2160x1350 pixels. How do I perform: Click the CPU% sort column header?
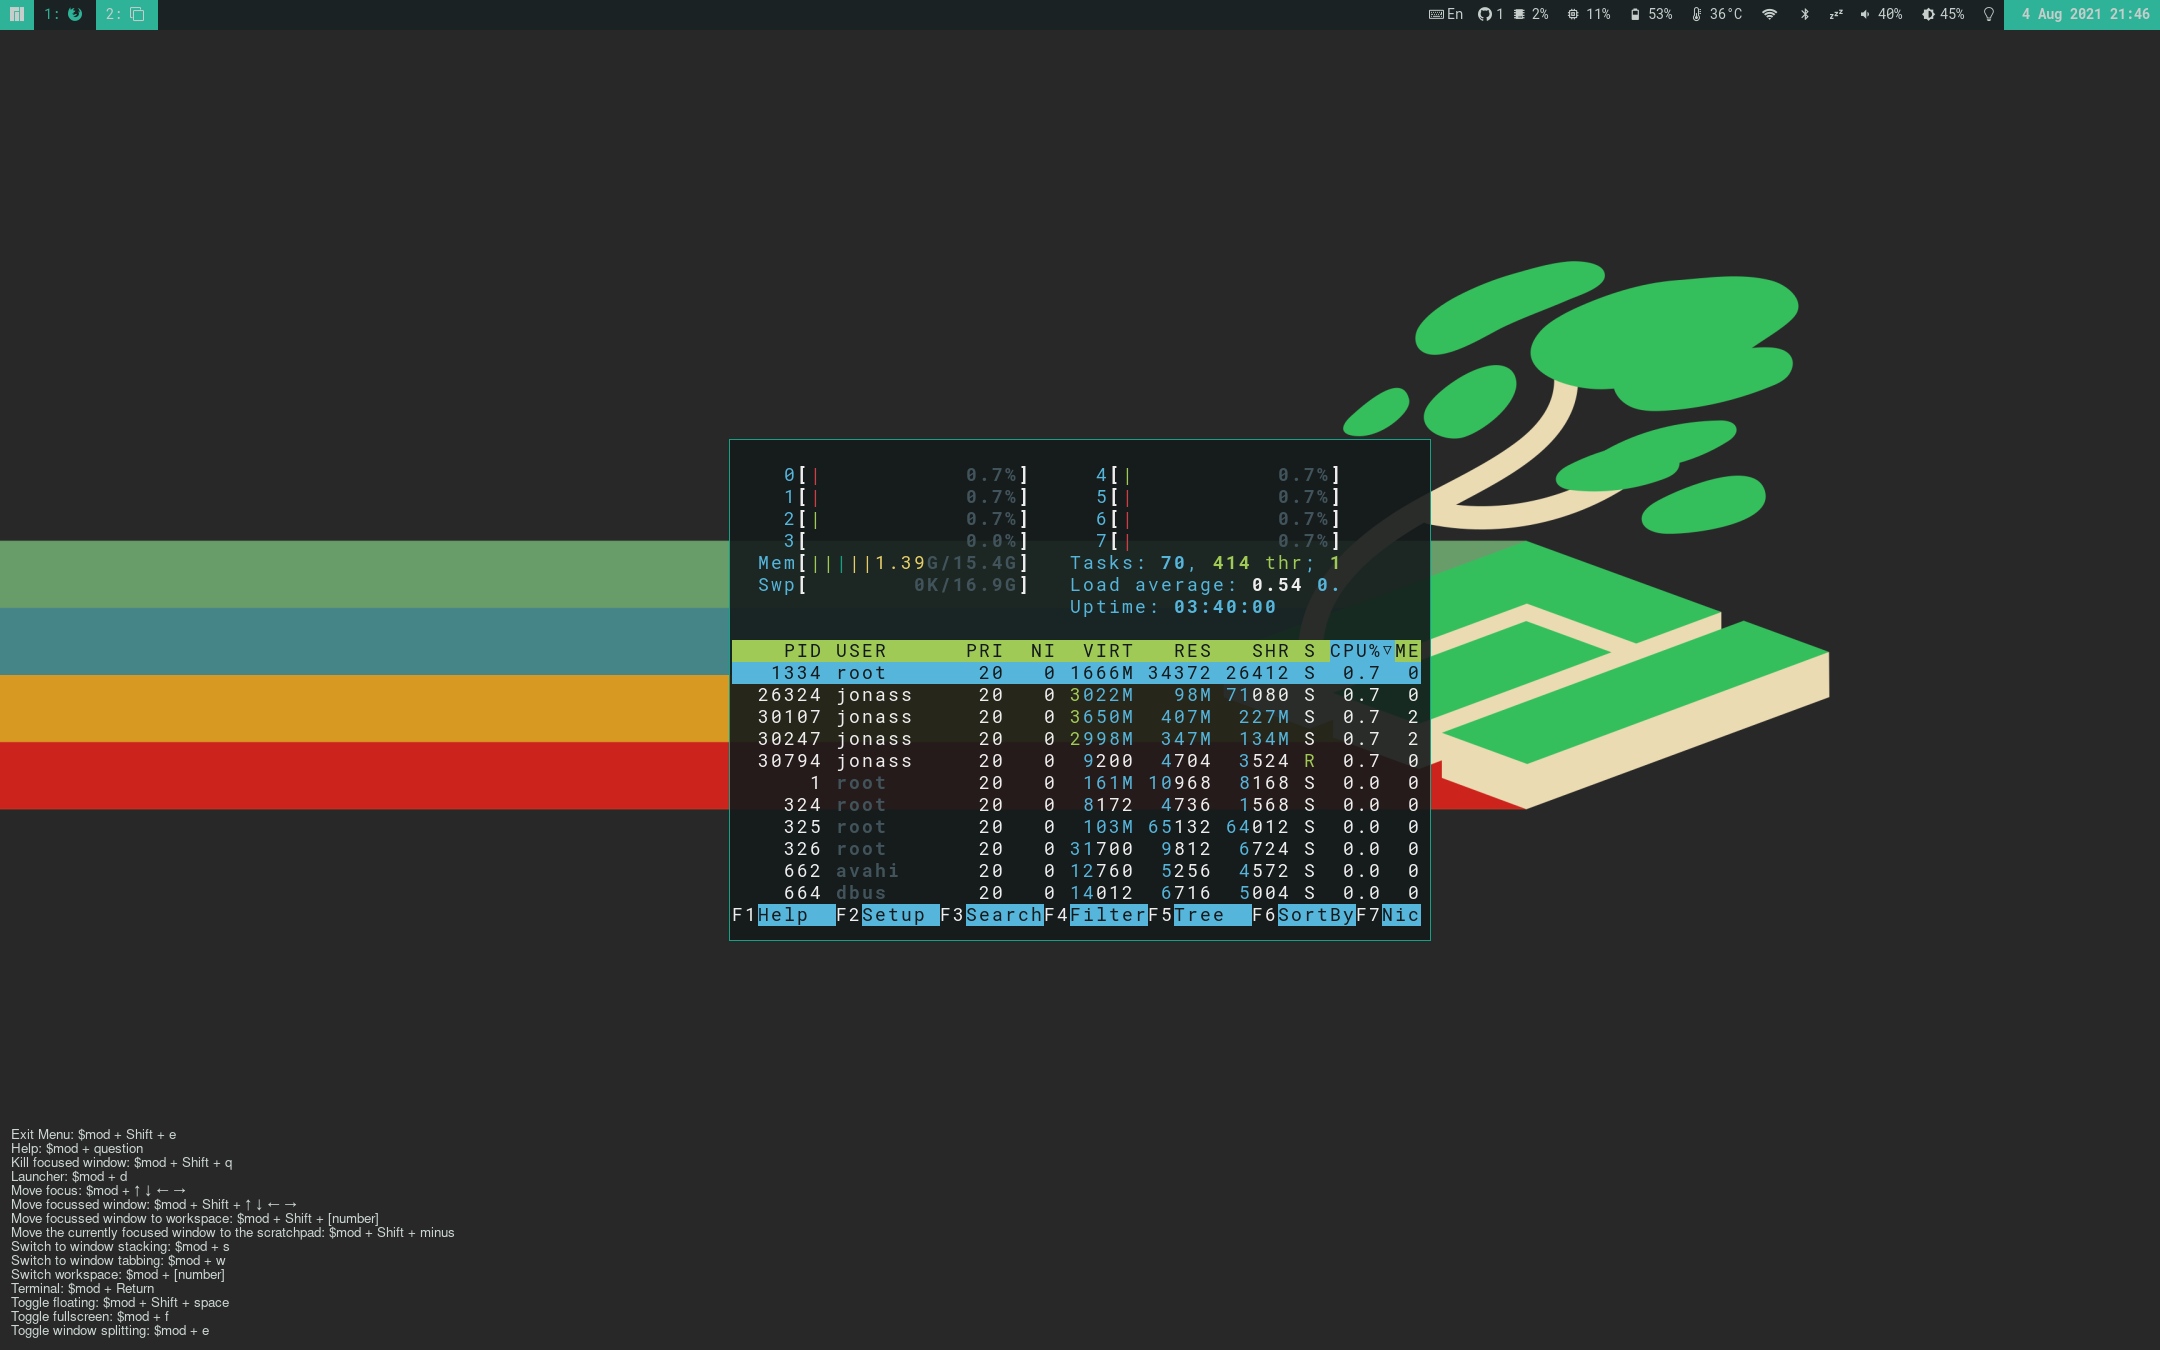(1358, 651)
